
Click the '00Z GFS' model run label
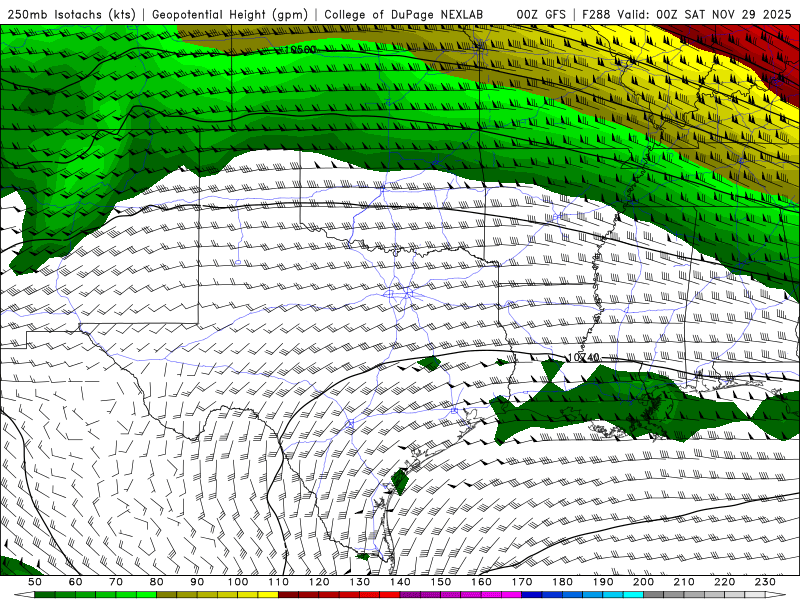(541, 14)
